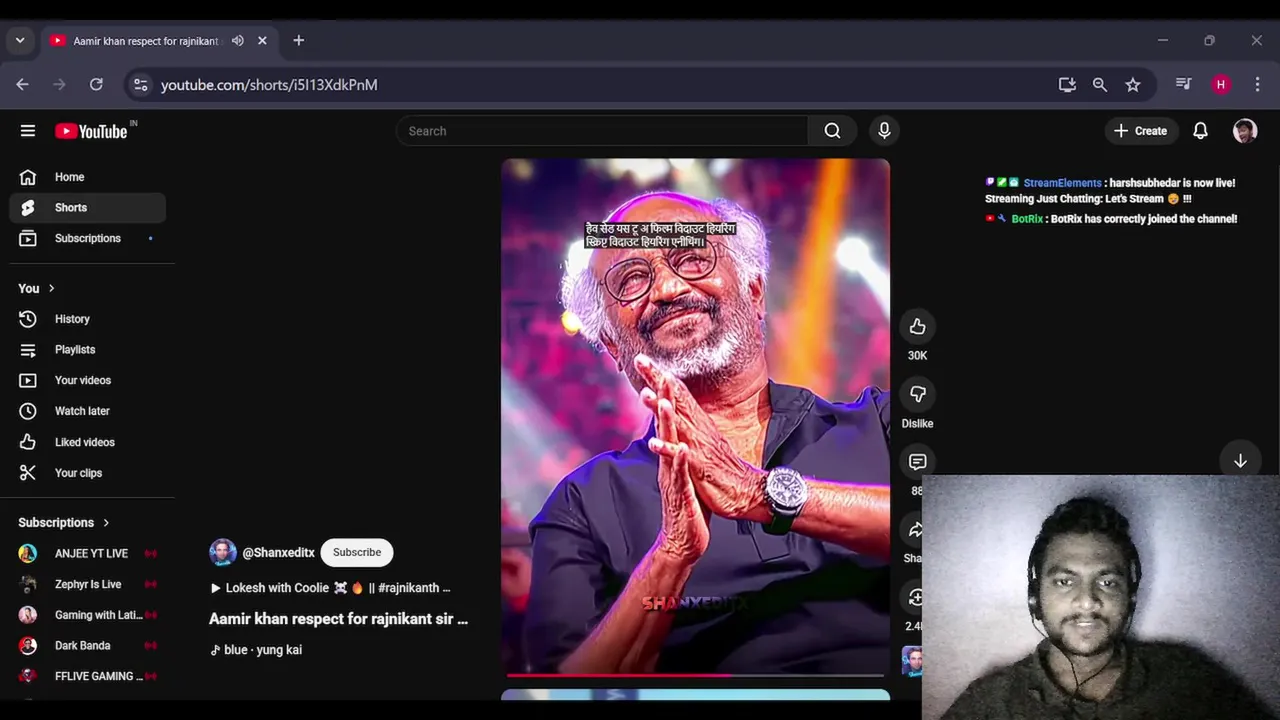Viewport: 1280px width, 720px height.
Task: Open Chrome three-dot menu
Action: [x=1257, y=85]
